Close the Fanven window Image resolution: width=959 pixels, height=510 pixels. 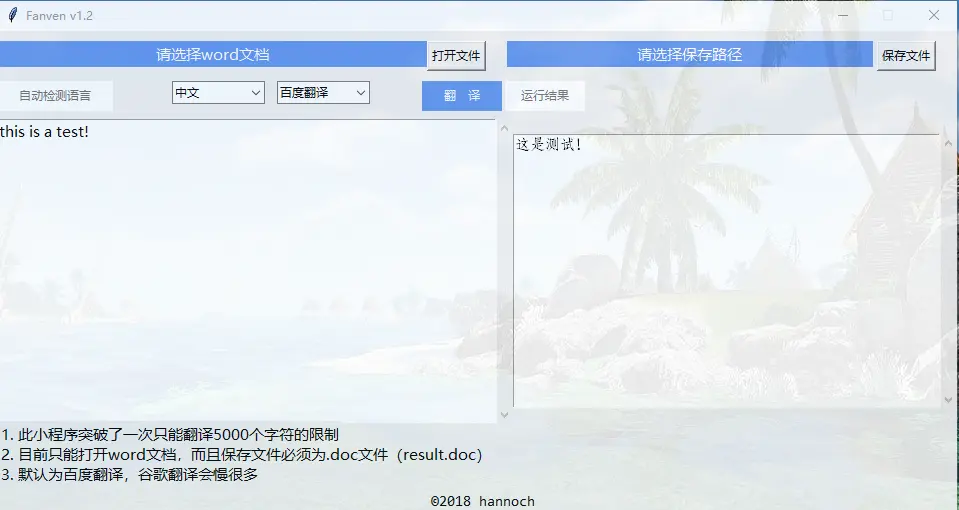[x=934, y=15]
